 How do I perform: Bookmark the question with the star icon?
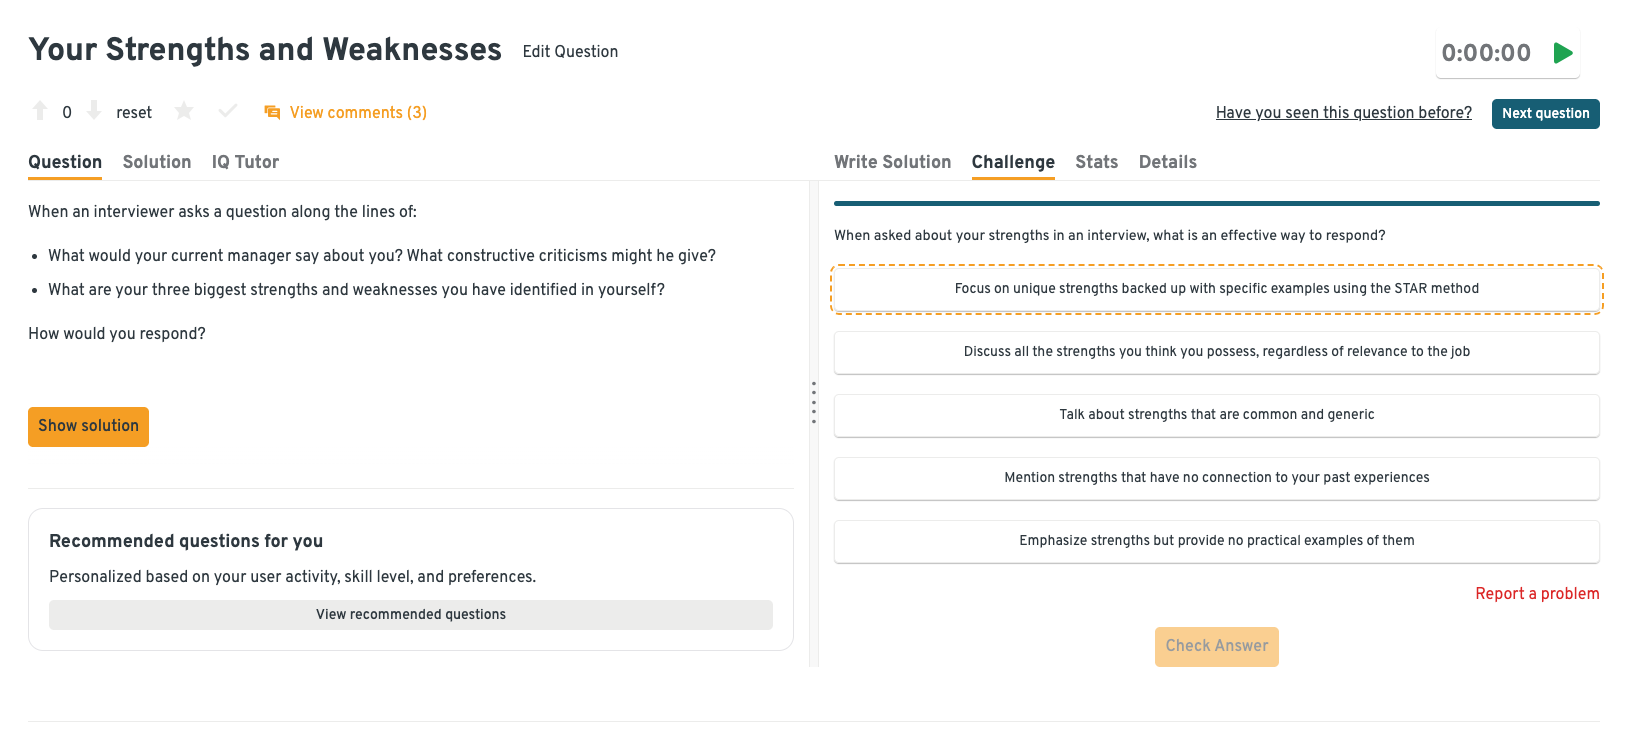(184, 111)
